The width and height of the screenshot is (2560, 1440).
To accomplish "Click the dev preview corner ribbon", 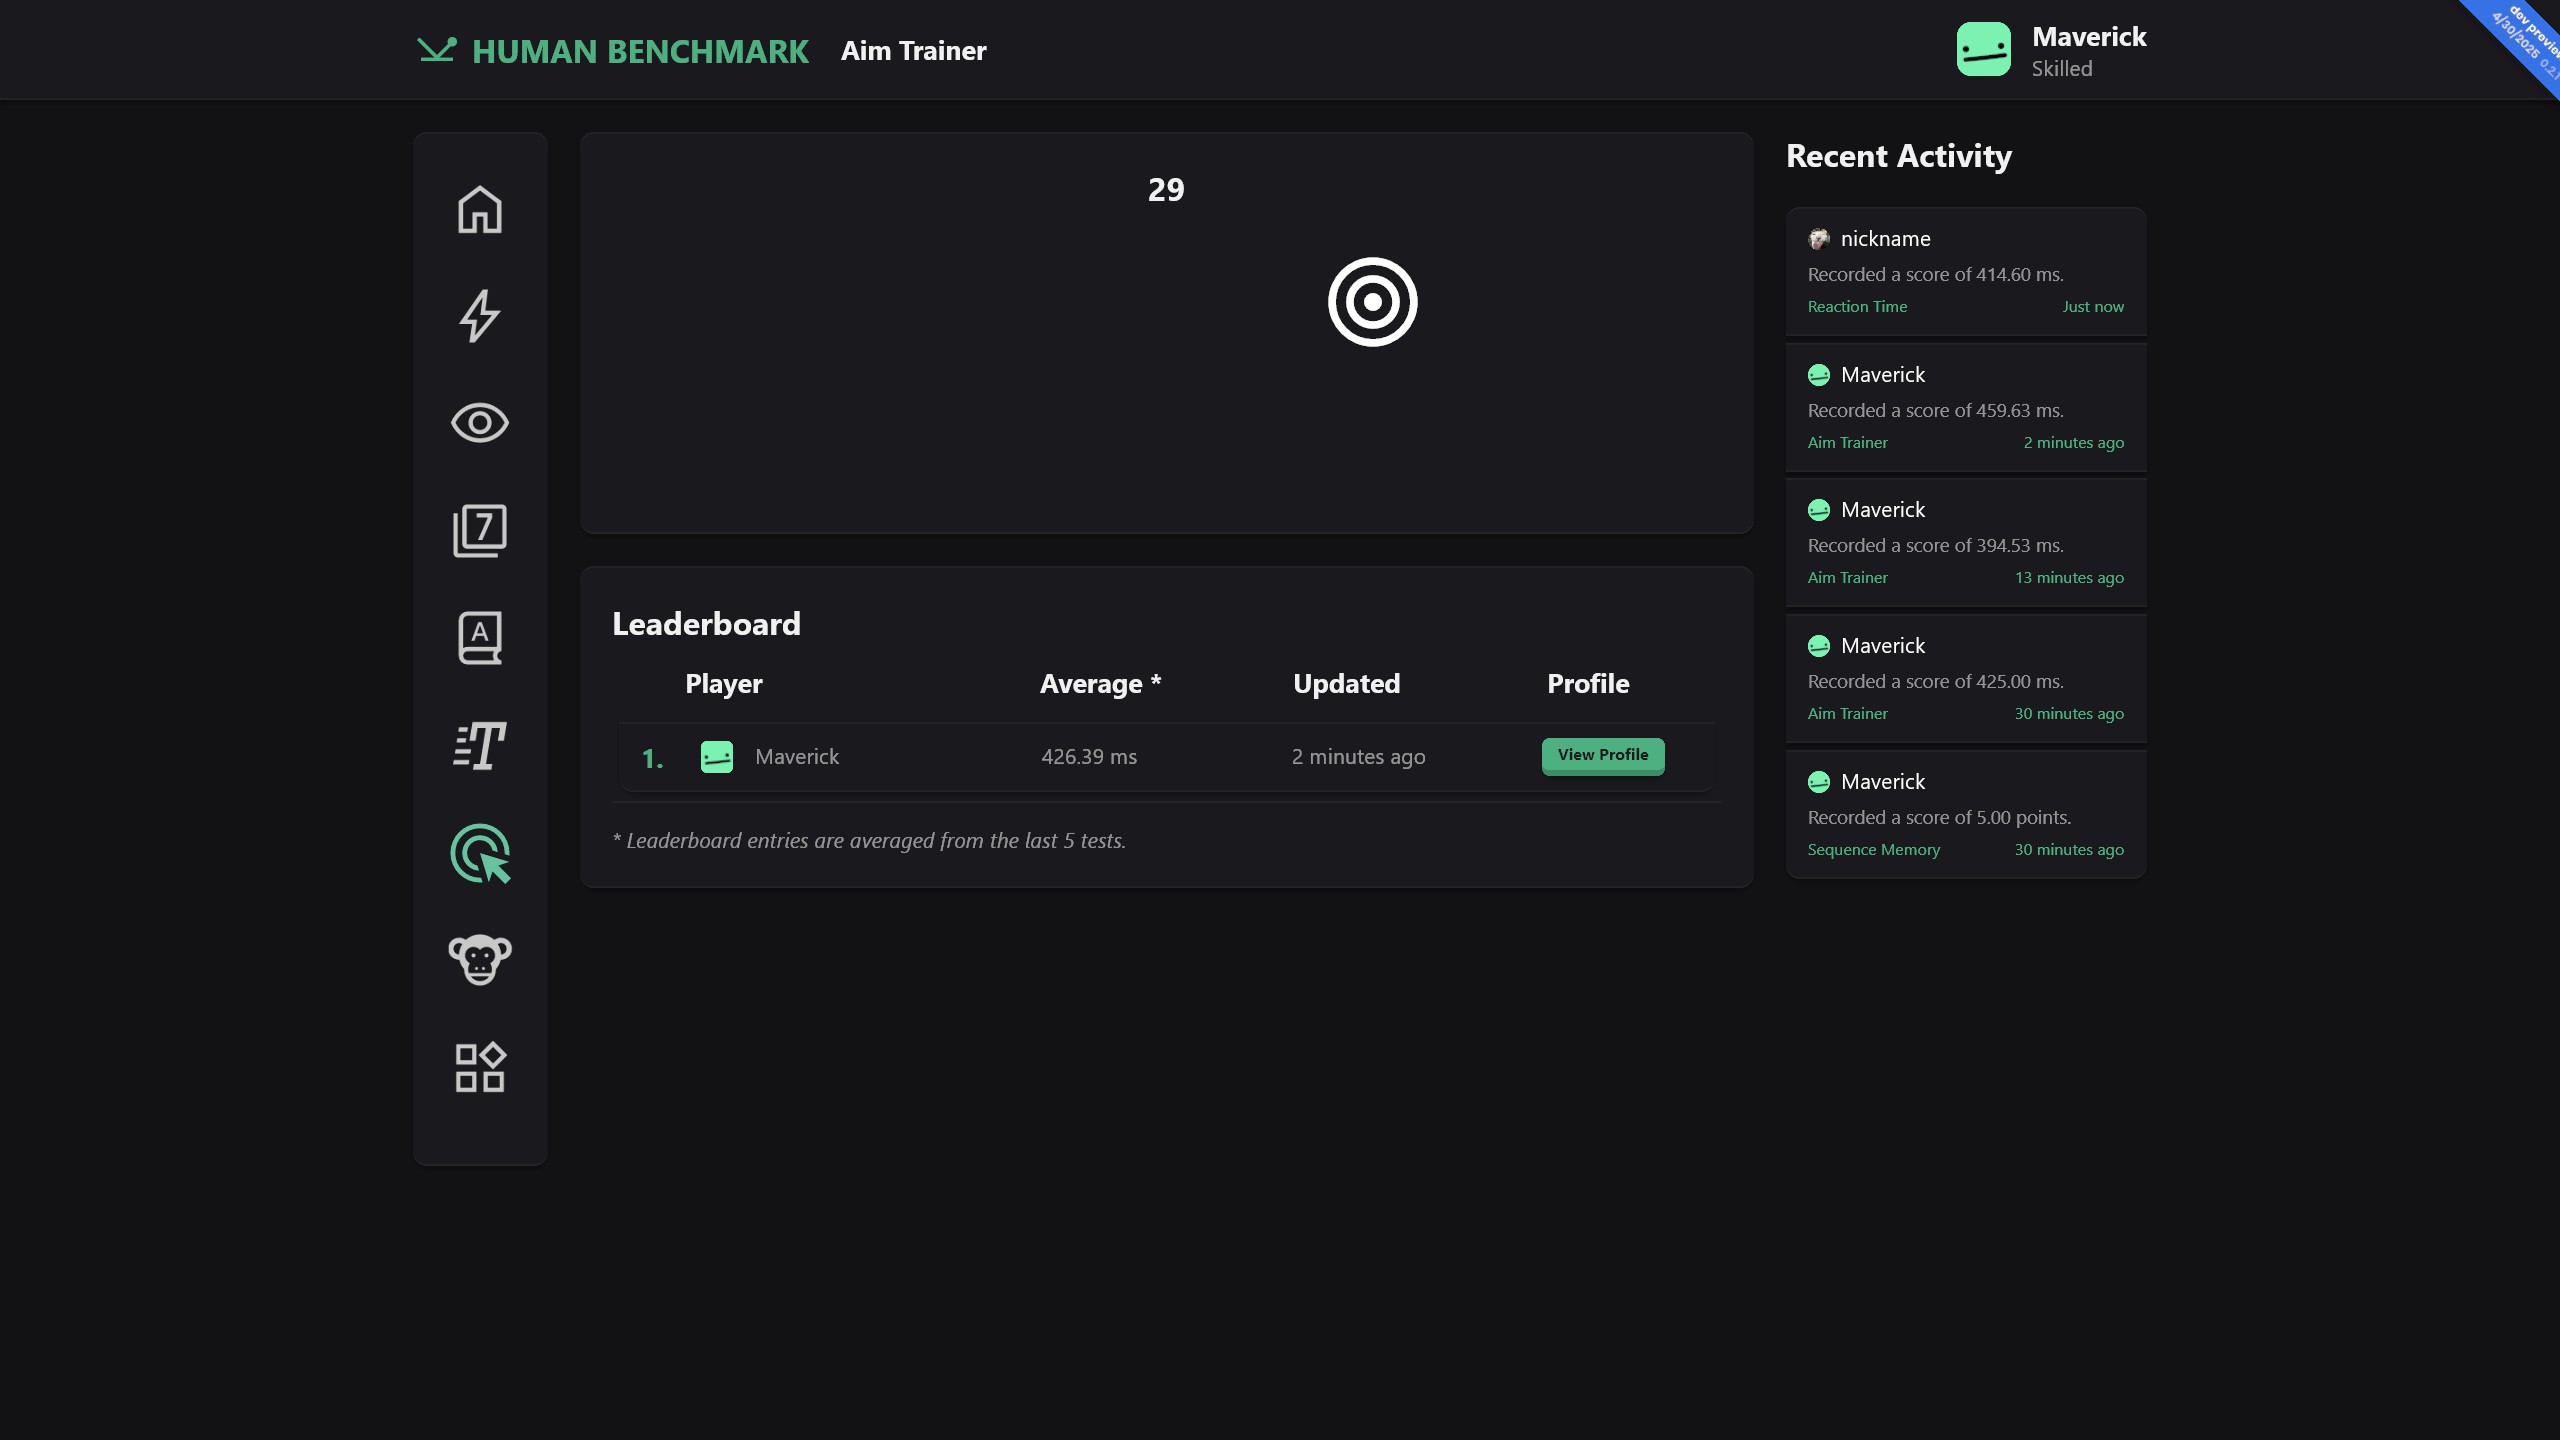I will [x=2522, y=40].
